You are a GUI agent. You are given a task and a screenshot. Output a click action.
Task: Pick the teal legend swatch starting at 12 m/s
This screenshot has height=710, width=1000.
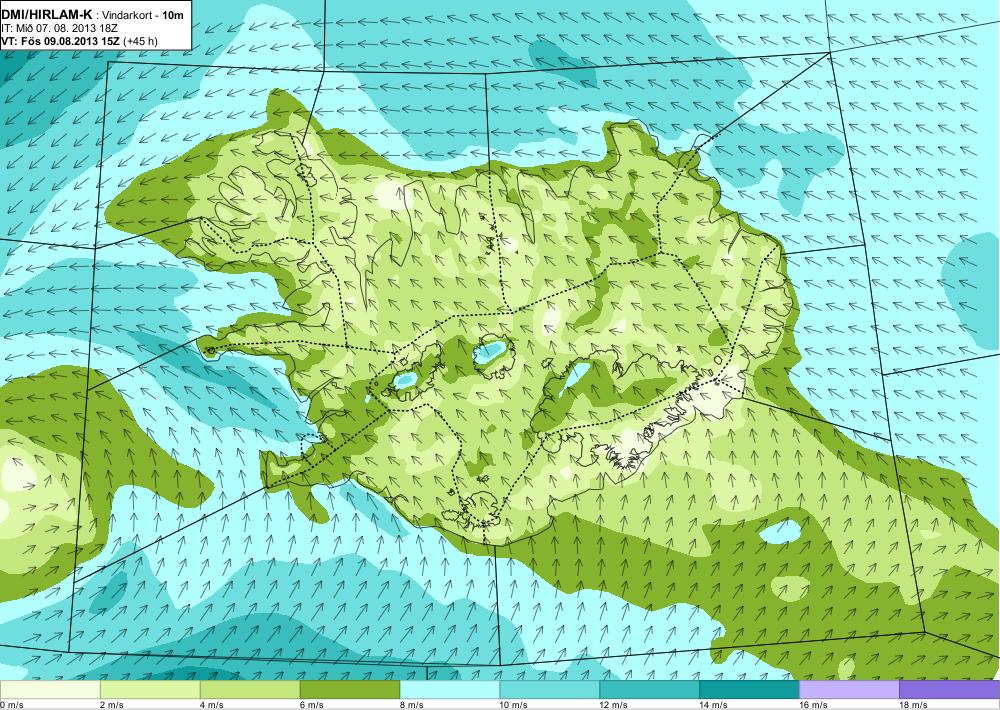(x=649, y=690)
